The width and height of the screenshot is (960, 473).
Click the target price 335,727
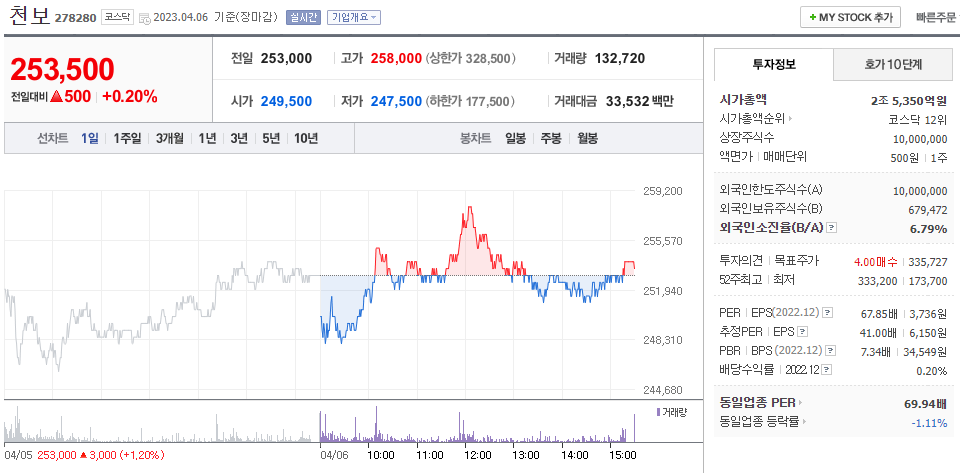pos(928,262)
